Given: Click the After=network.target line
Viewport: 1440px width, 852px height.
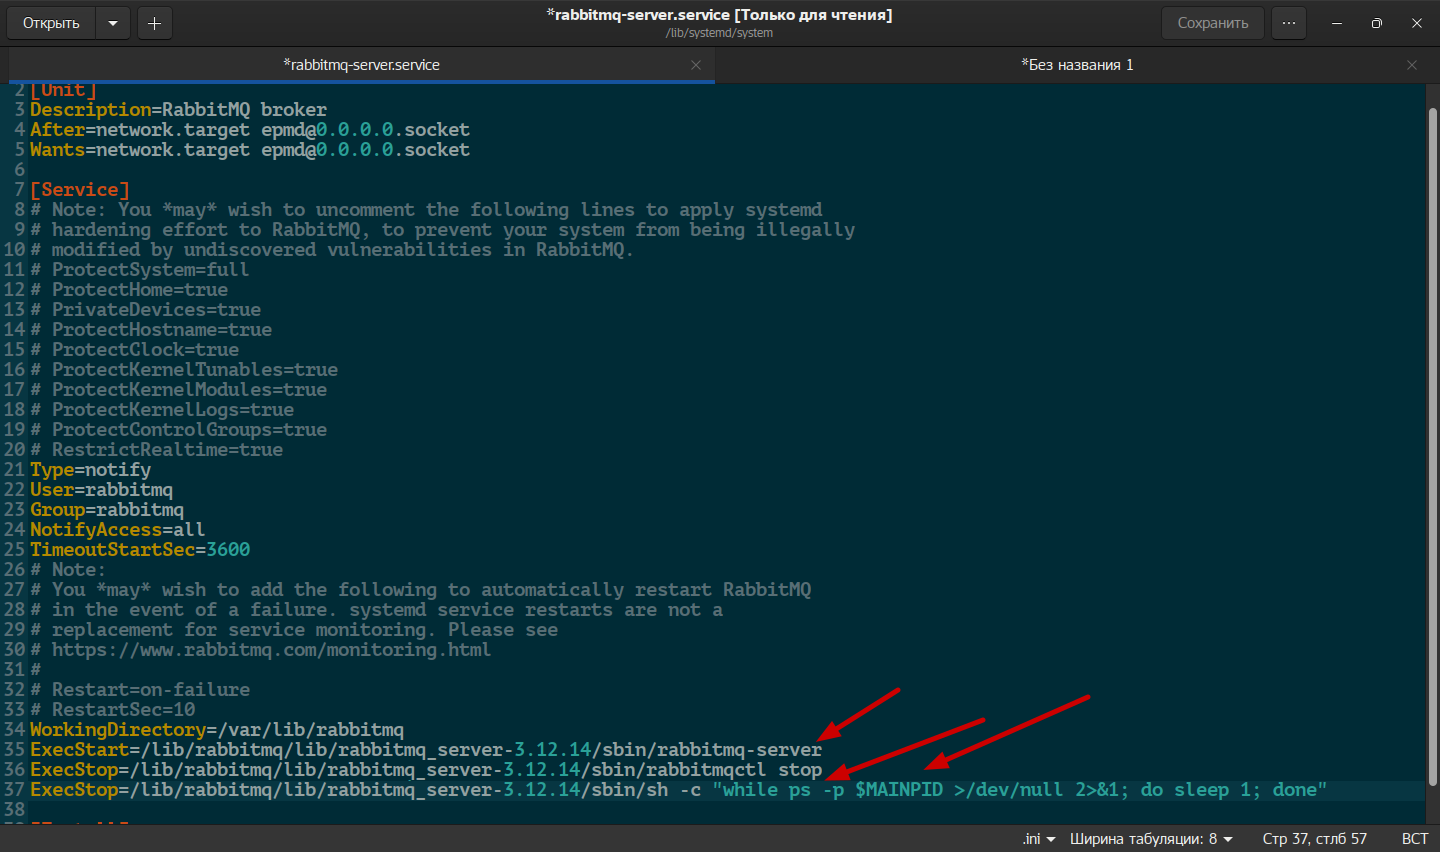Looking at the screenshot, I should point(250,130).
